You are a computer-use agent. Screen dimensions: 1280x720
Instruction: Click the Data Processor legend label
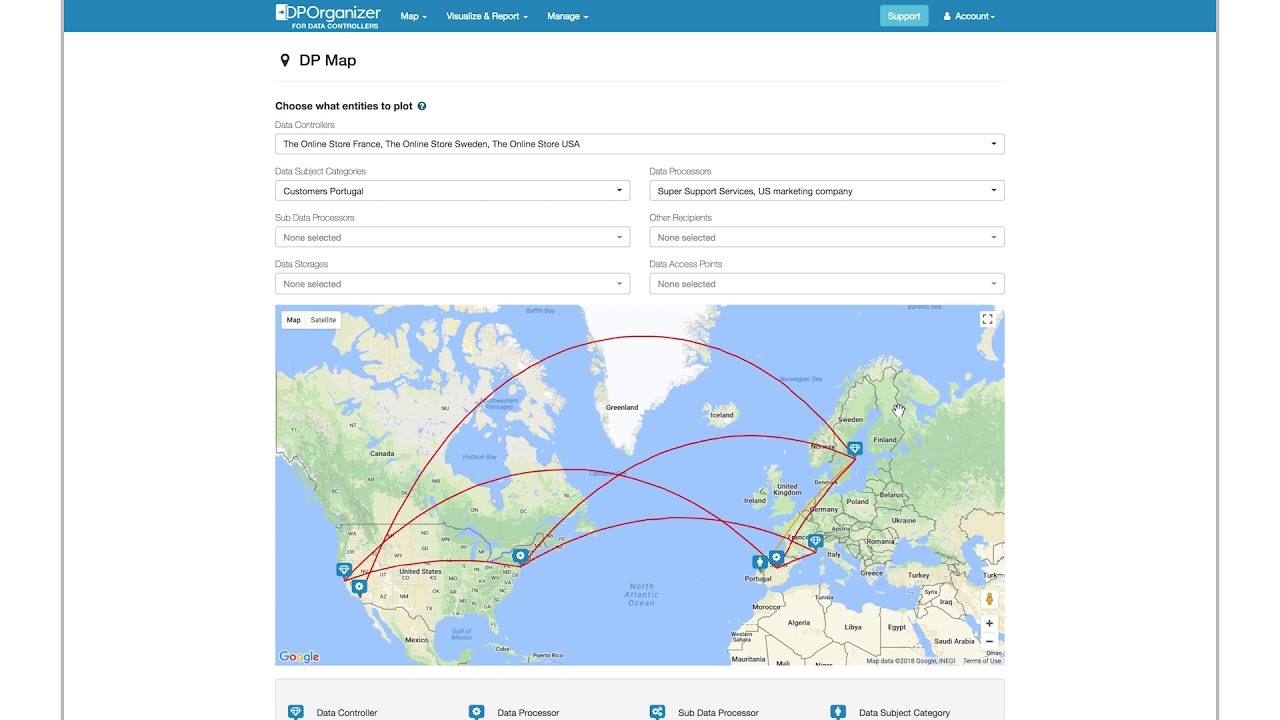click(x=528, y=713)
